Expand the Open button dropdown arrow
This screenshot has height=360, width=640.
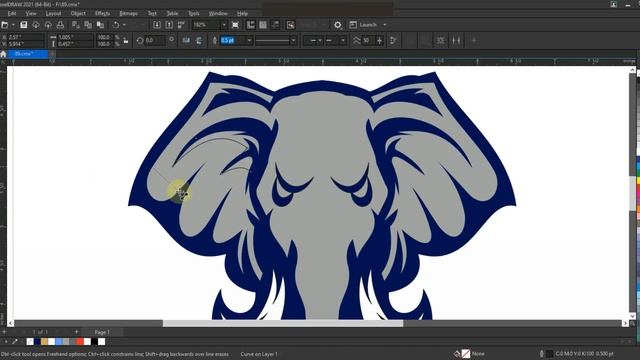point(13,25)
